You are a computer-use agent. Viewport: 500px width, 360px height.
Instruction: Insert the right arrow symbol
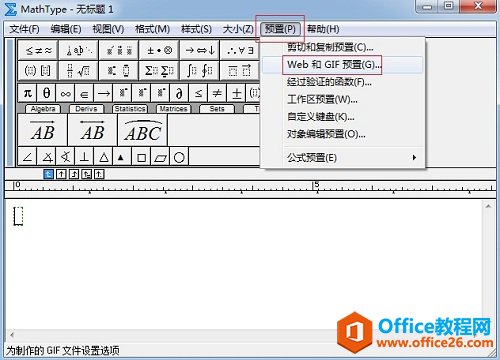pyautogui.click(x=104, y=93)
